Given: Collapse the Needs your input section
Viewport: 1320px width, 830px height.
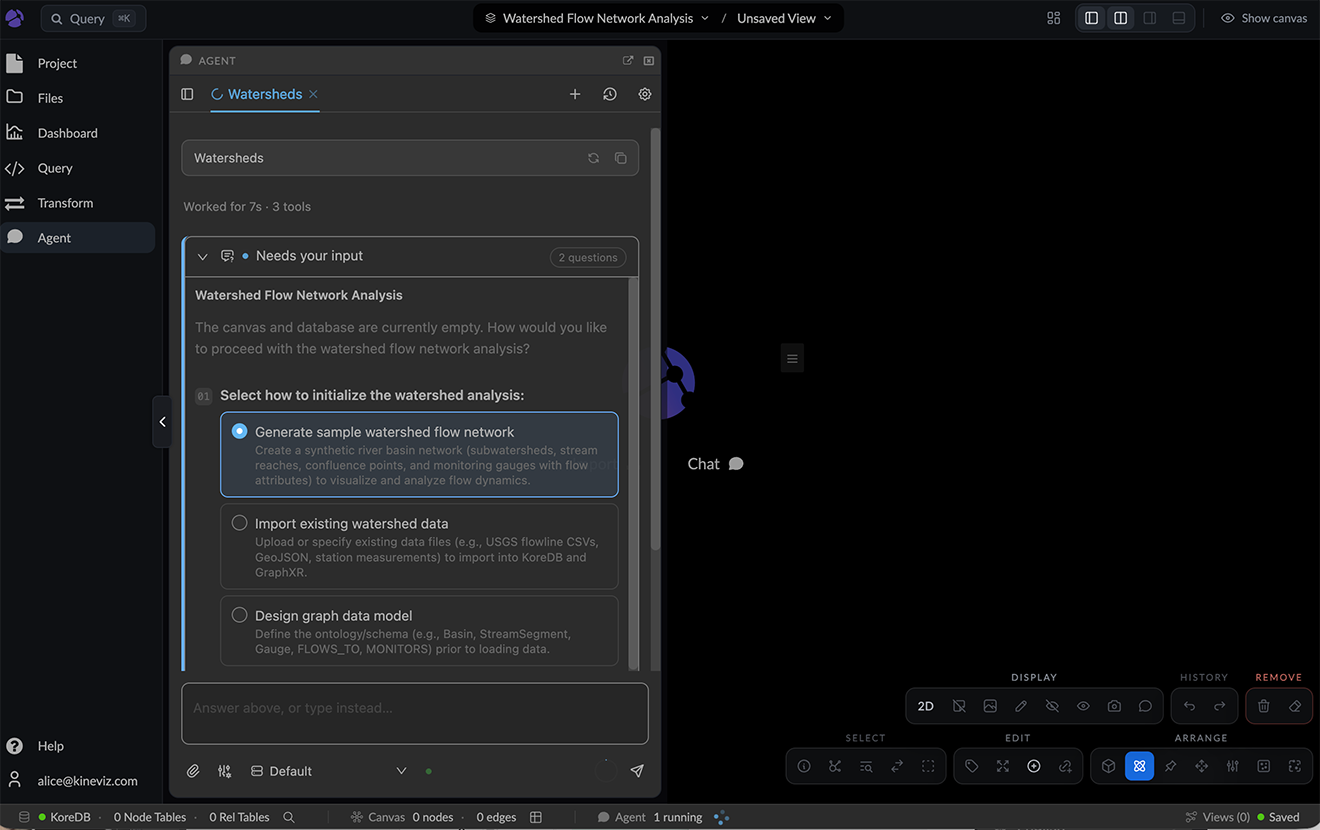Looking at the screenshot, I should 203,257.
